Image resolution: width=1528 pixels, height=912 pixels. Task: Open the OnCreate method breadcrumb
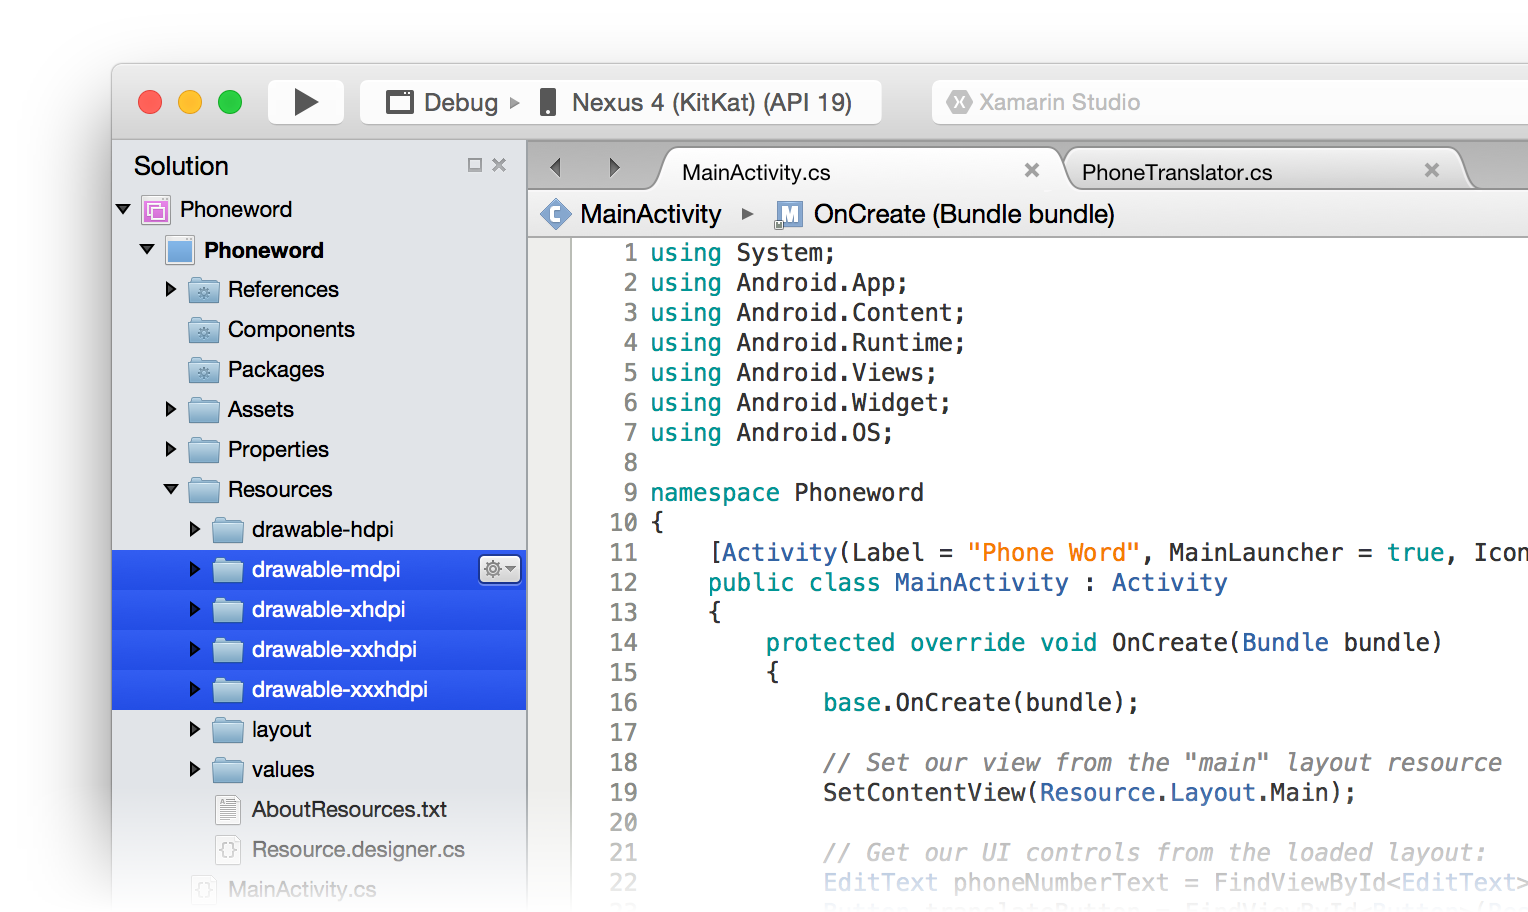963,214
